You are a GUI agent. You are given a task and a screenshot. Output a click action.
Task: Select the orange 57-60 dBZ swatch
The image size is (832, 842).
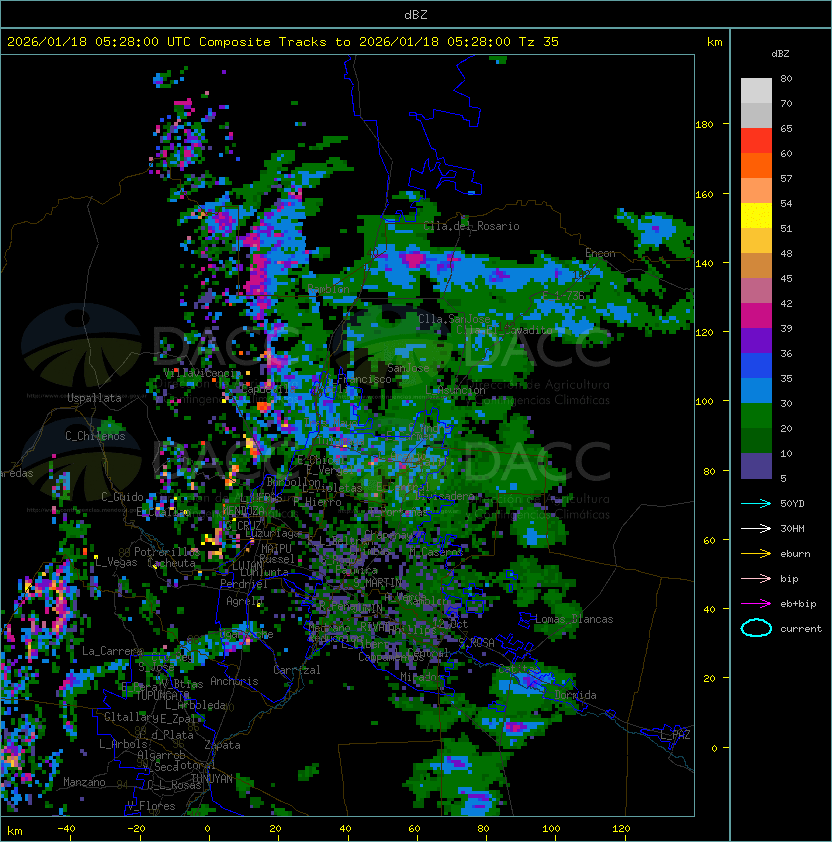[756, 165]
